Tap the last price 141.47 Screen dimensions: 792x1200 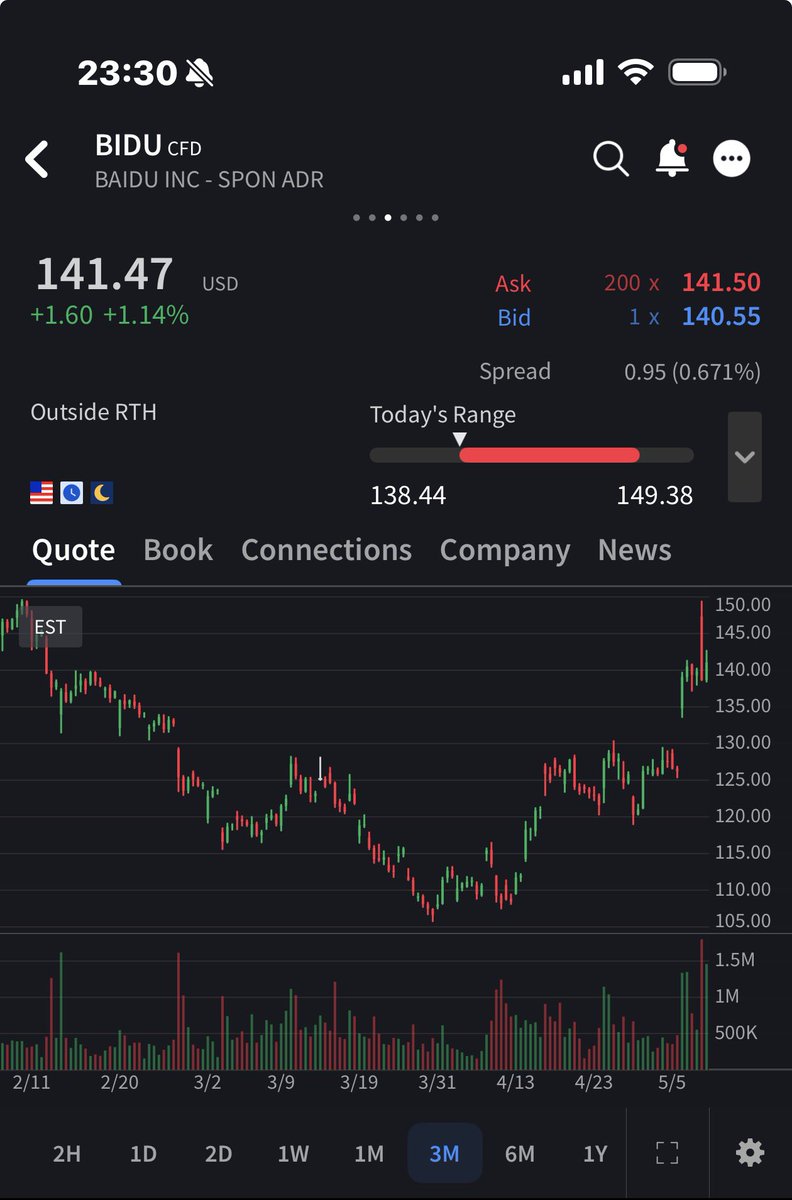105,274
